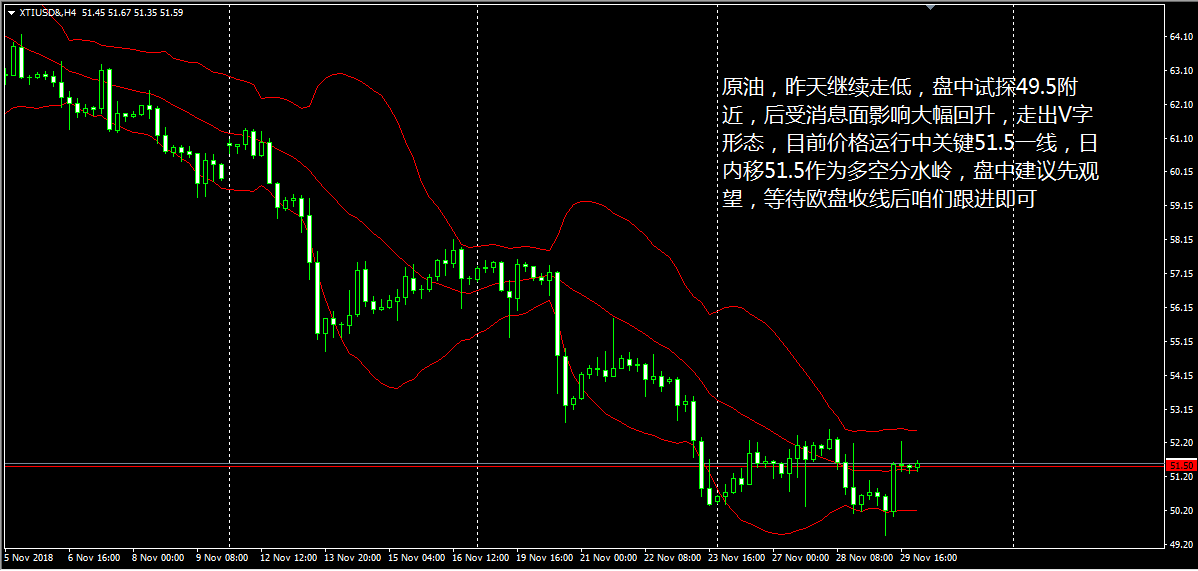The height and width of the screenshot is (571, 1198).
Task: Click the OHLC values 51.45 51.67 51.35 51.59
Action: 130,13
